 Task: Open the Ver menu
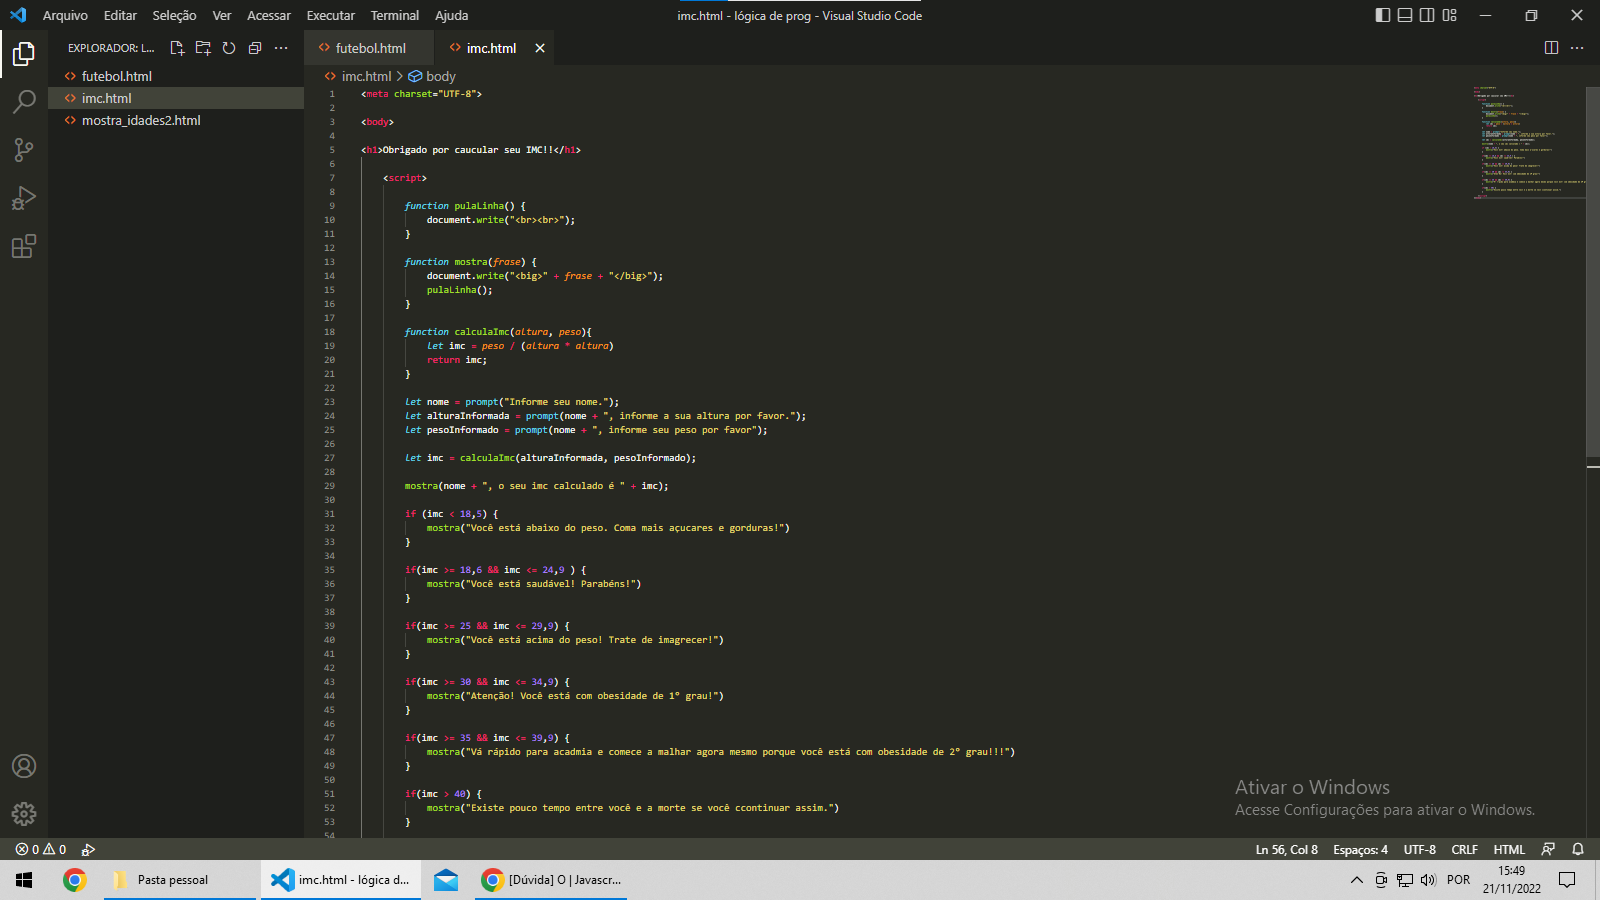222,15
